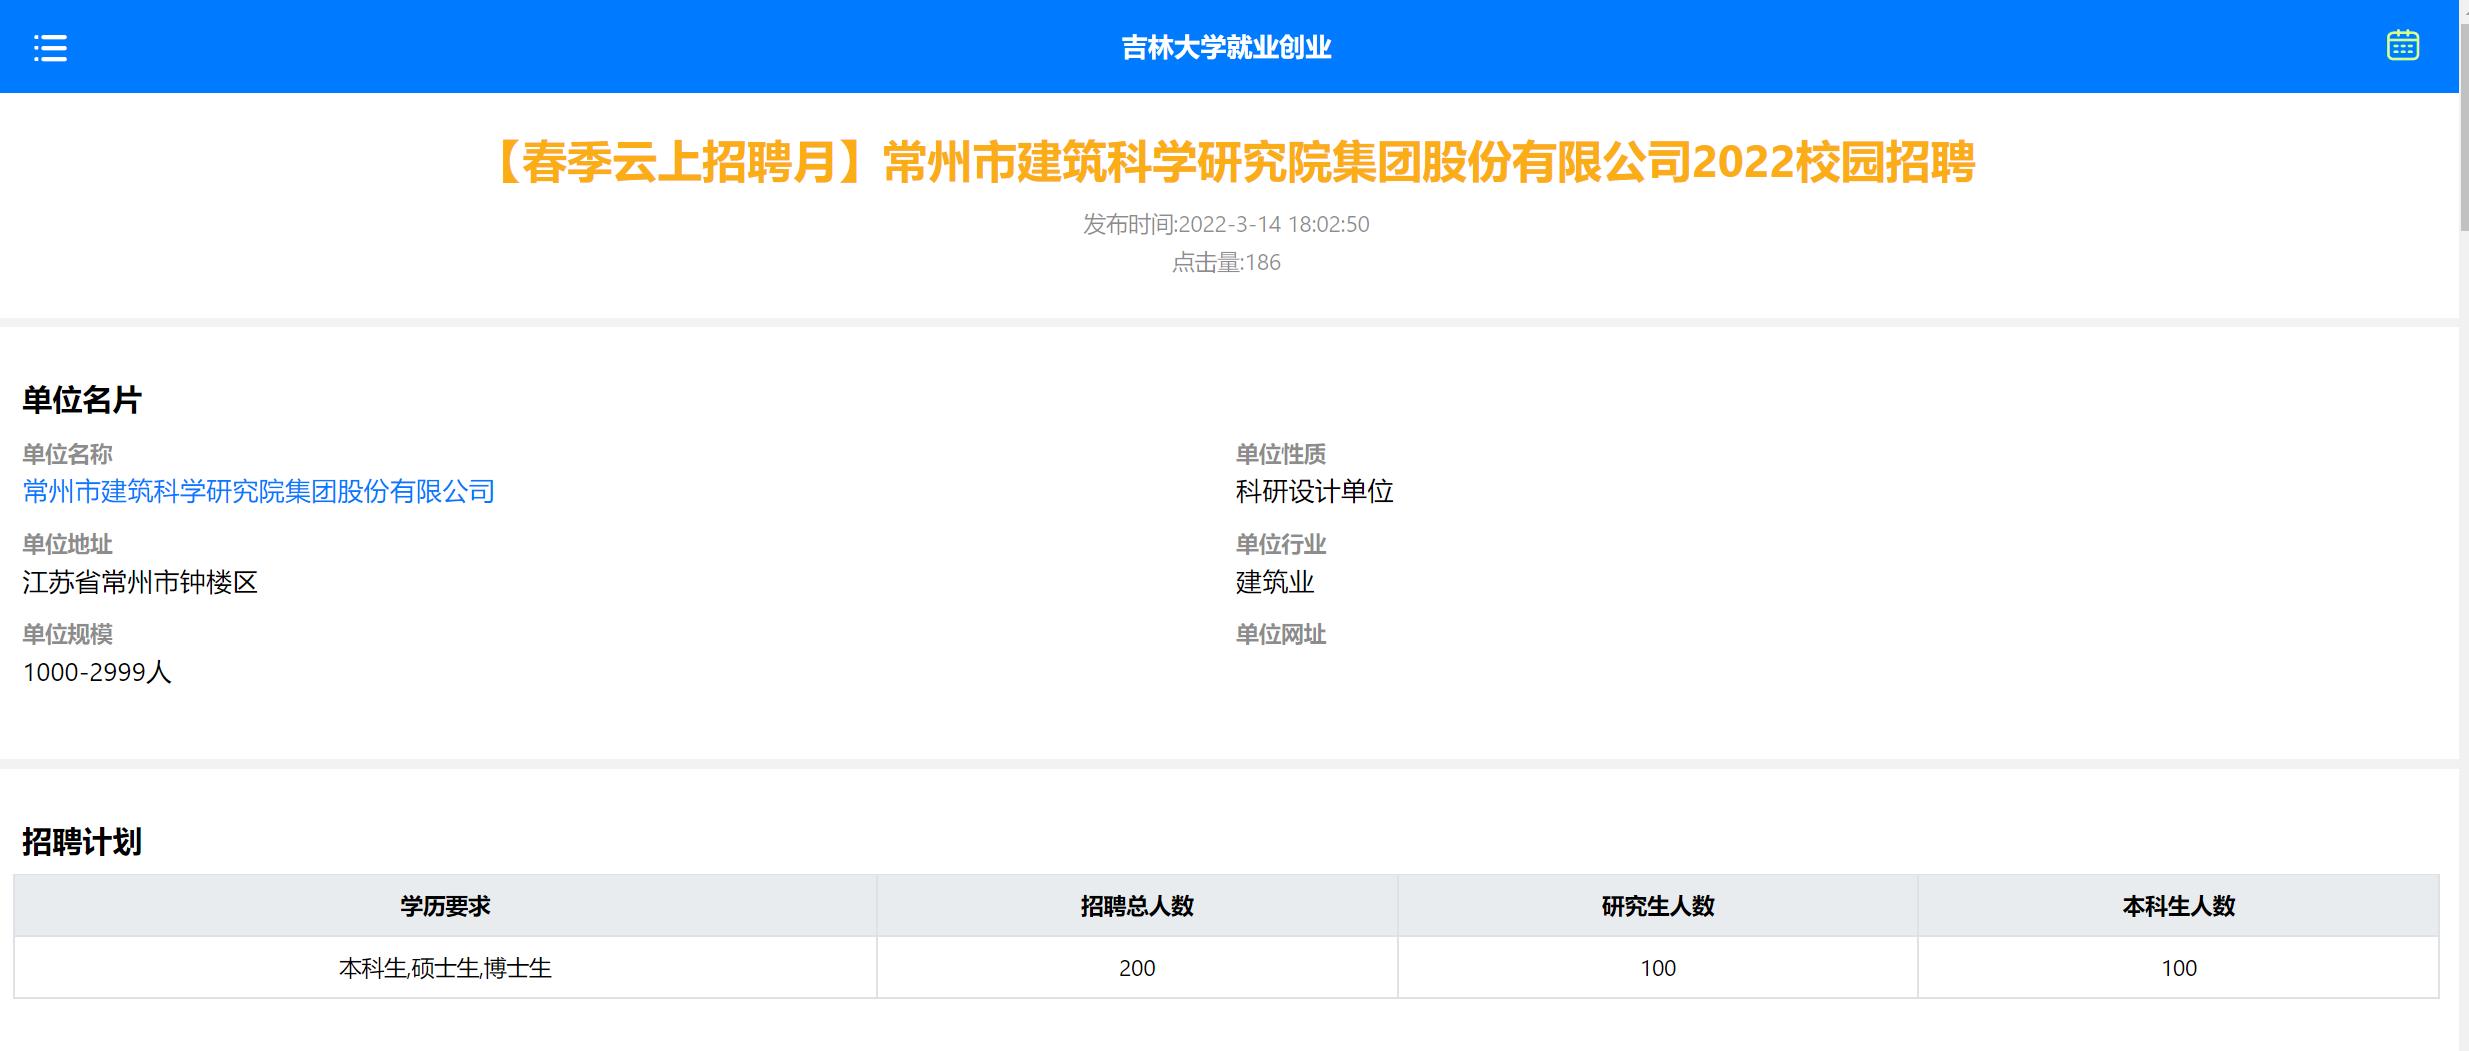Click the orange recruitment announcement title
Image resolution: width=2469 pixels, height=1051 pixels.
[x=1232, y=163]
